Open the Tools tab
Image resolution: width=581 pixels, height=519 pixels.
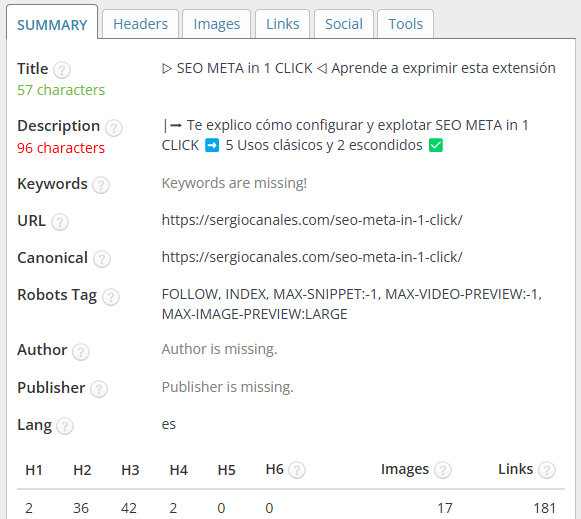[x=405, y=24]
